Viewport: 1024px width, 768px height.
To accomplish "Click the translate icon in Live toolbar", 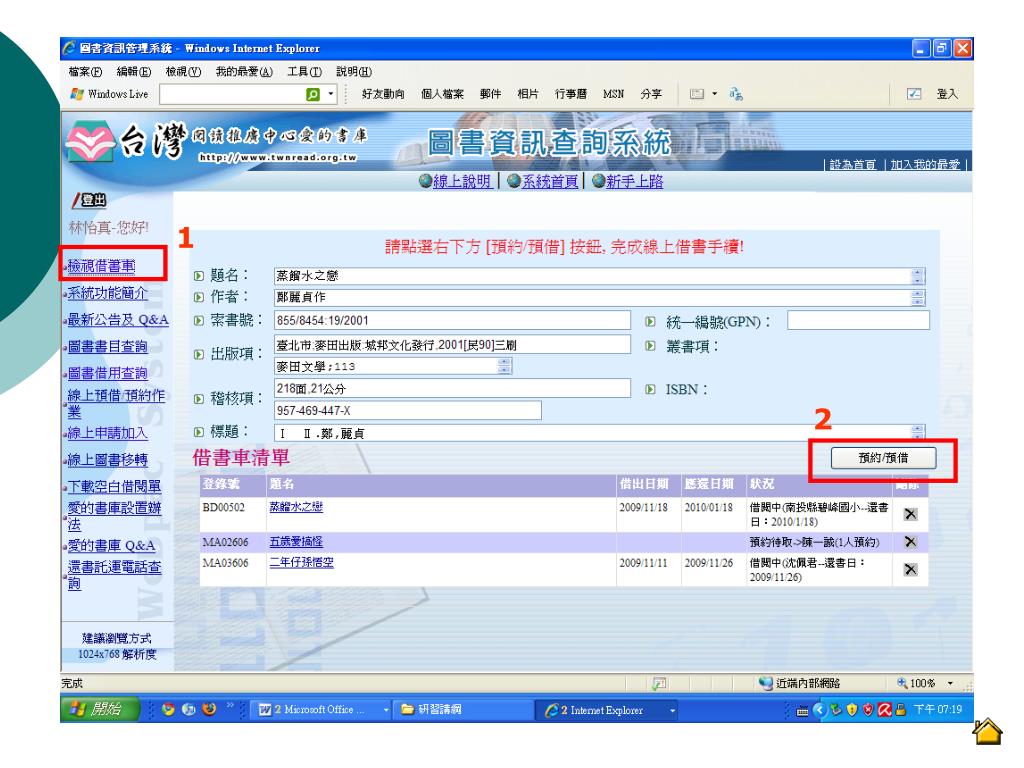I will [736, 94].
